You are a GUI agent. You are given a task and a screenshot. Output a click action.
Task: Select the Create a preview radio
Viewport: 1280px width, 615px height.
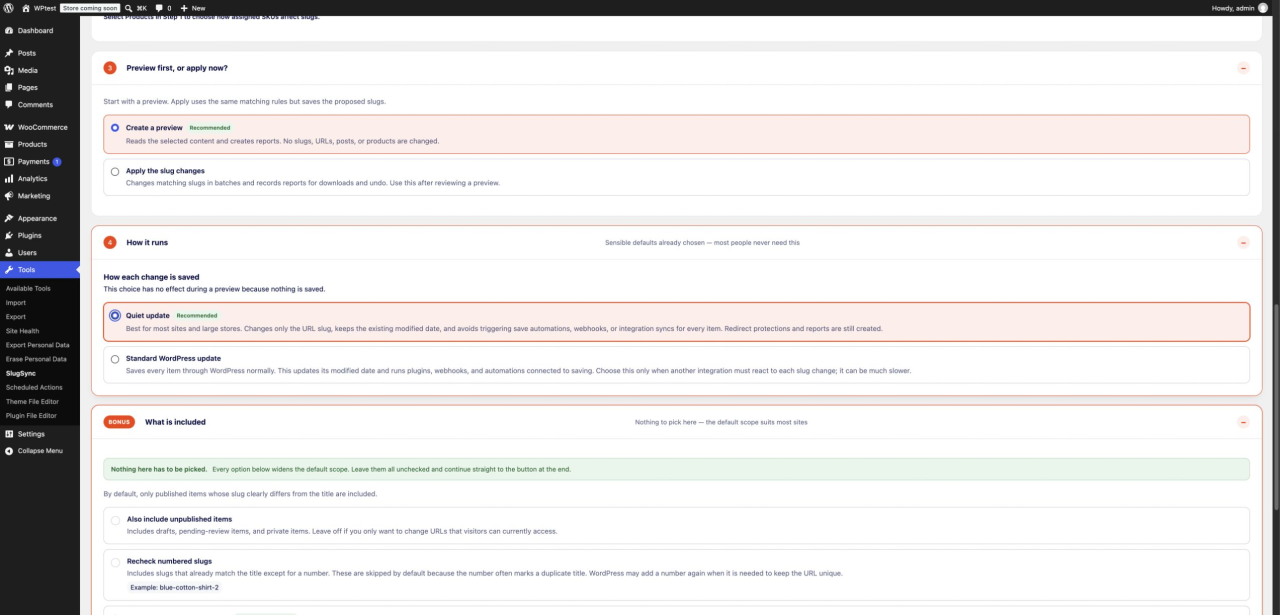tap(115, 128)
